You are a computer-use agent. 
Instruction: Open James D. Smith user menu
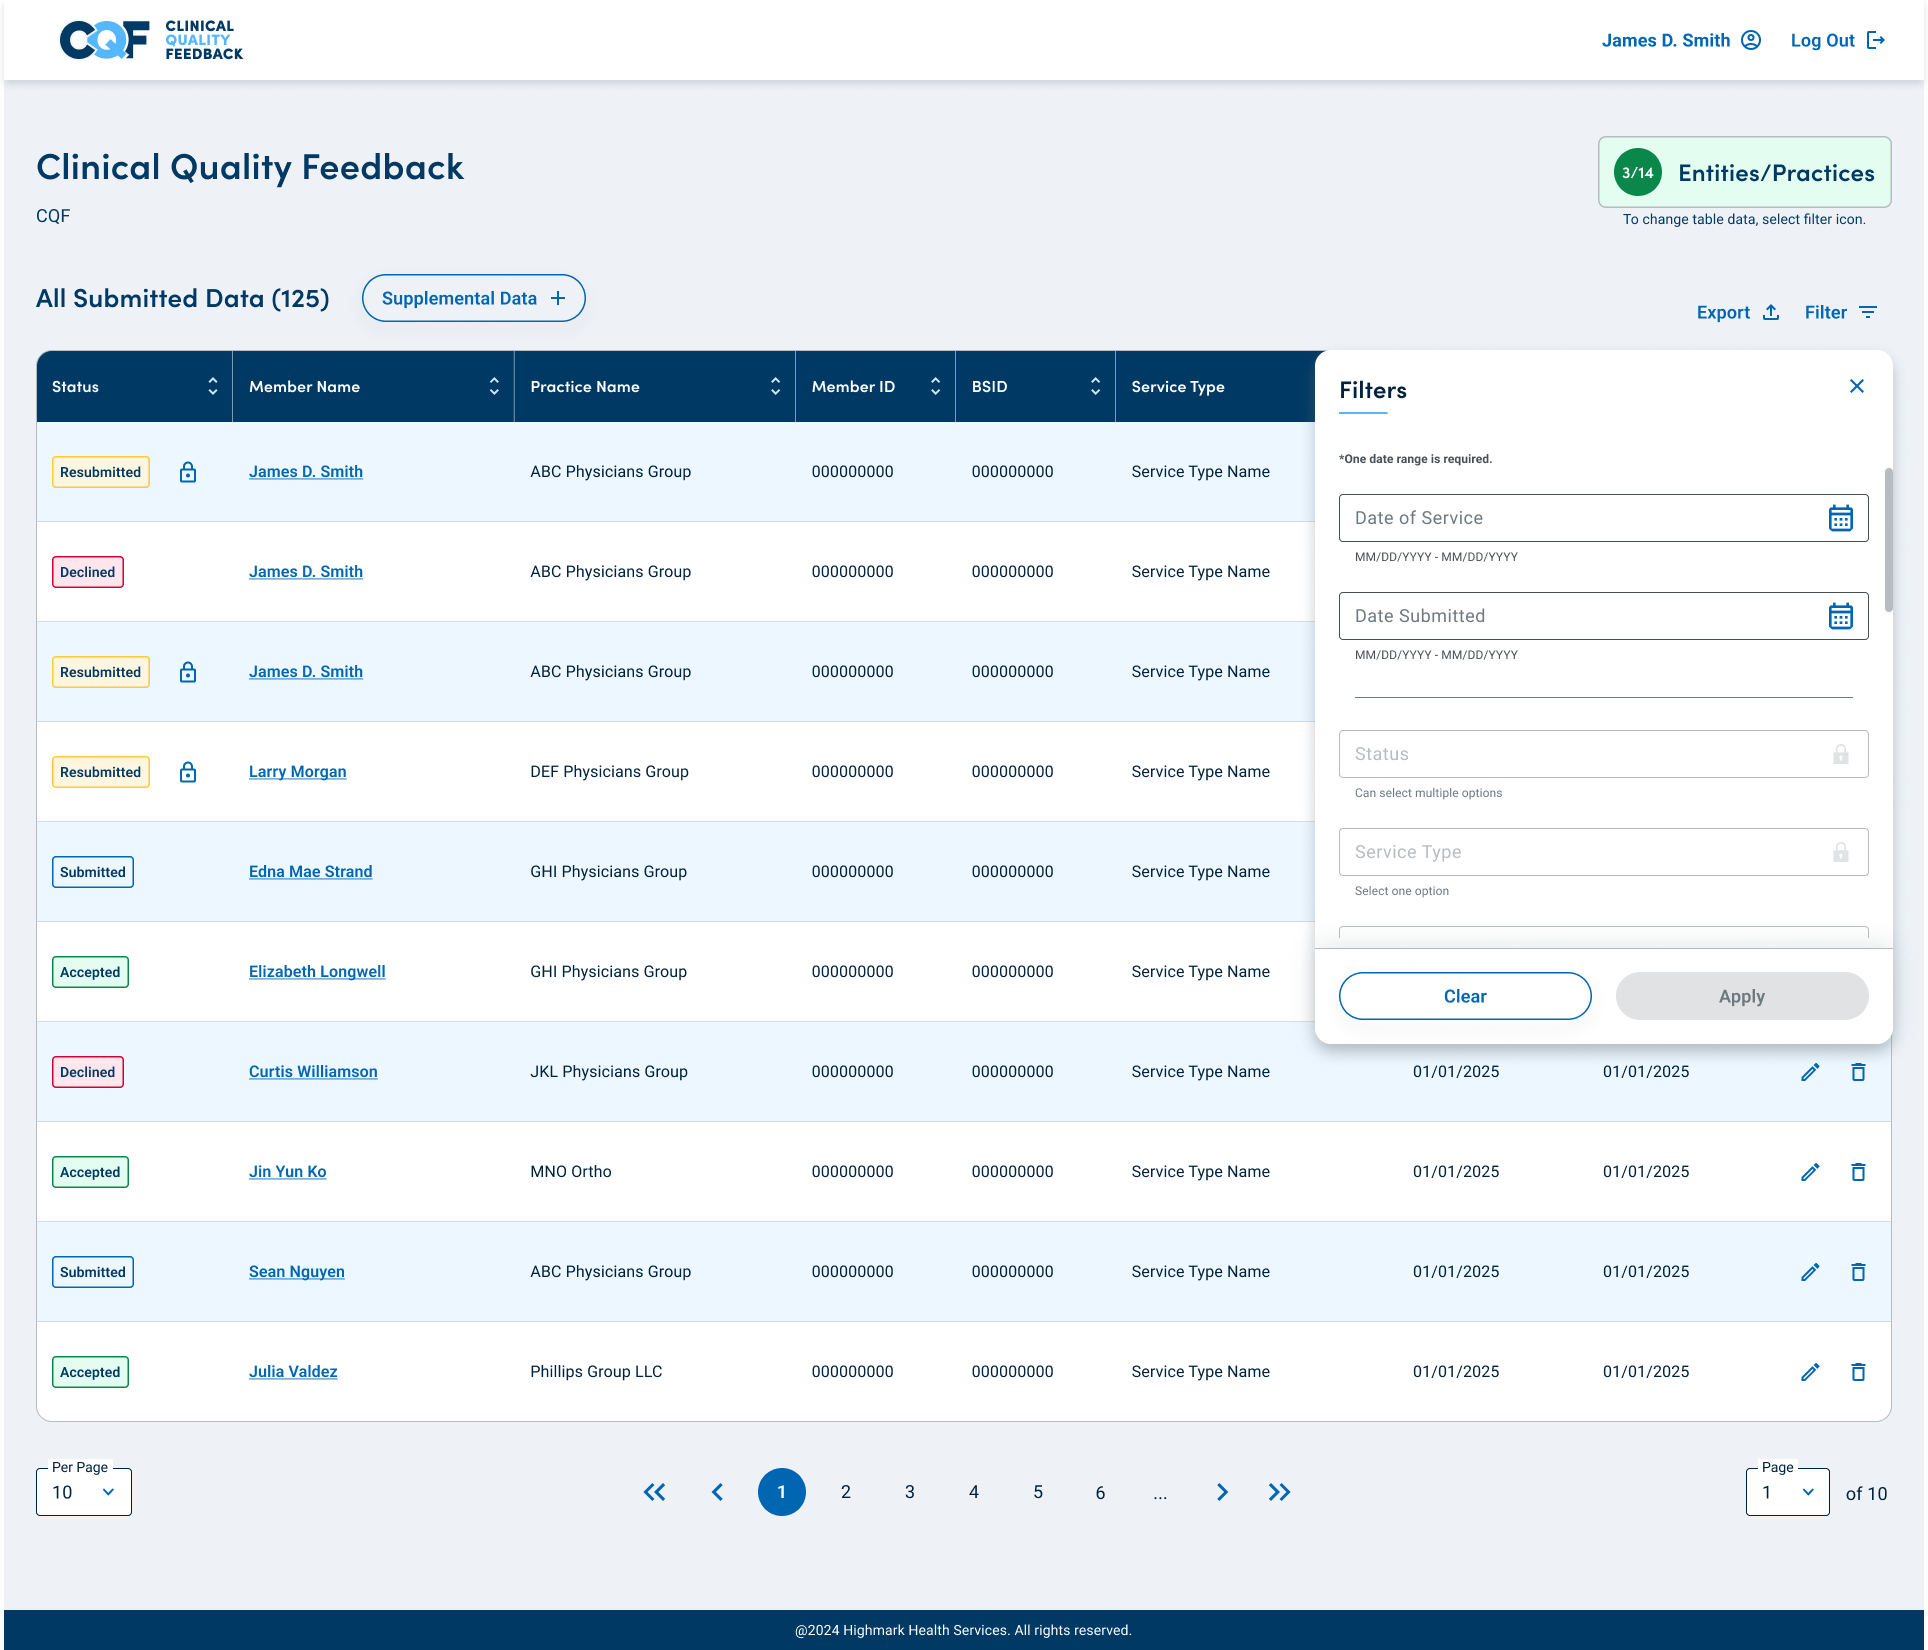pyautogui.click(x=1681, y=40)
